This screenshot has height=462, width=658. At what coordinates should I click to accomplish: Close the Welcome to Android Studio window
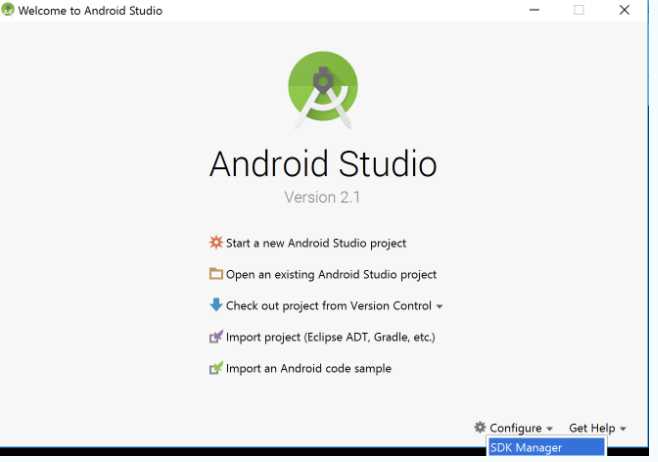coord(624,10)
